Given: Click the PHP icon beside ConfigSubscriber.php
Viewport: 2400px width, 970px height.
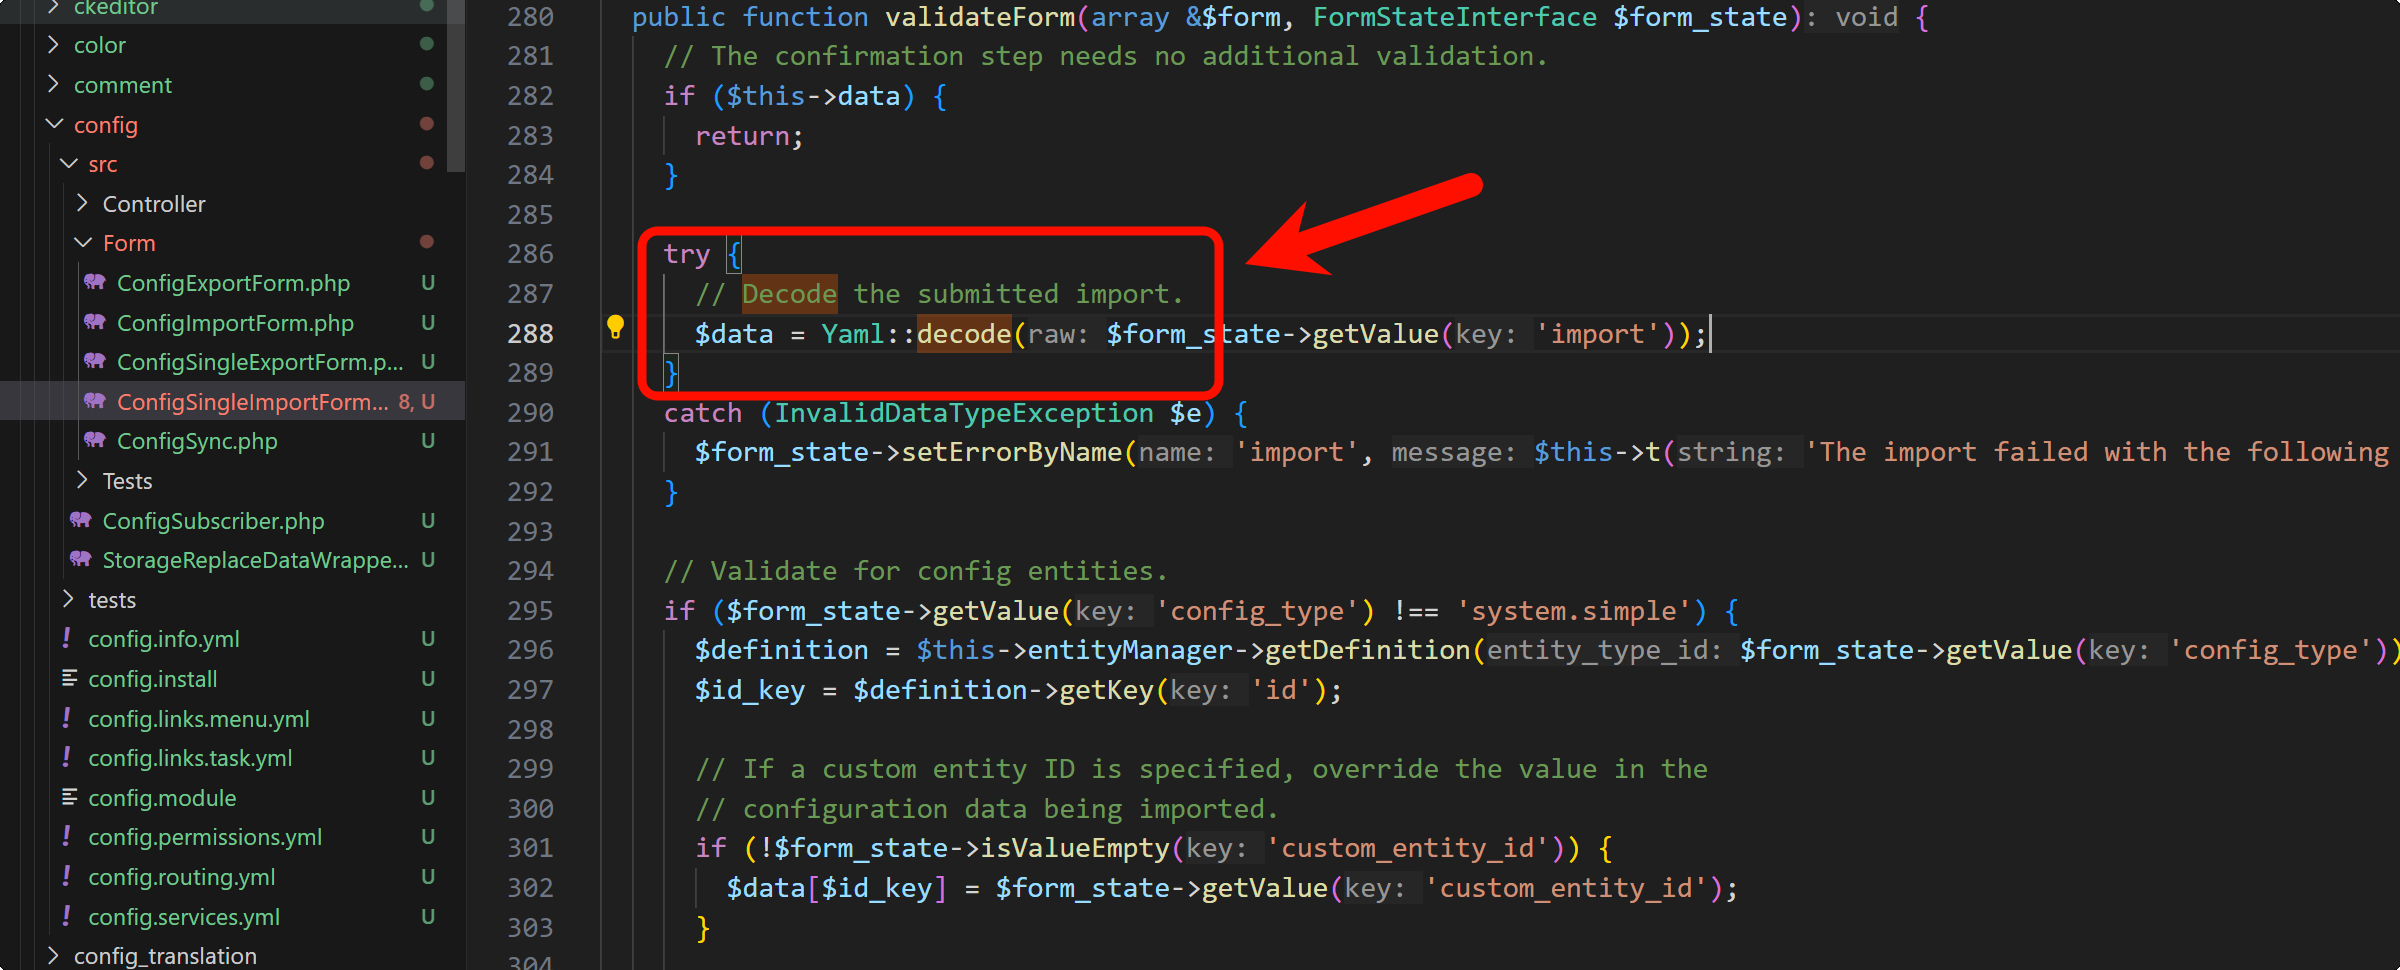Looking at the screenshot, I should [81, 520].
